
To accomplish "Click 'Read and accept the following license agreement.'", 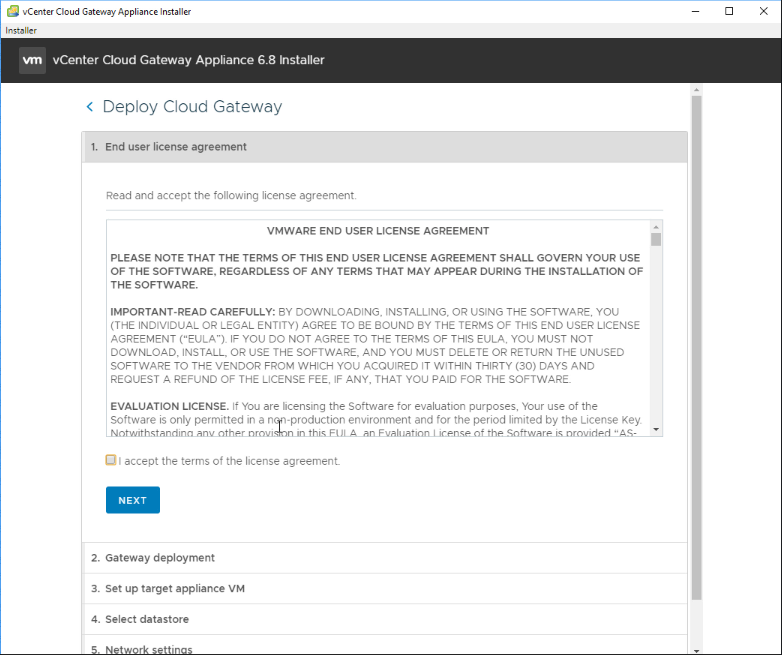I will (231, 196).
